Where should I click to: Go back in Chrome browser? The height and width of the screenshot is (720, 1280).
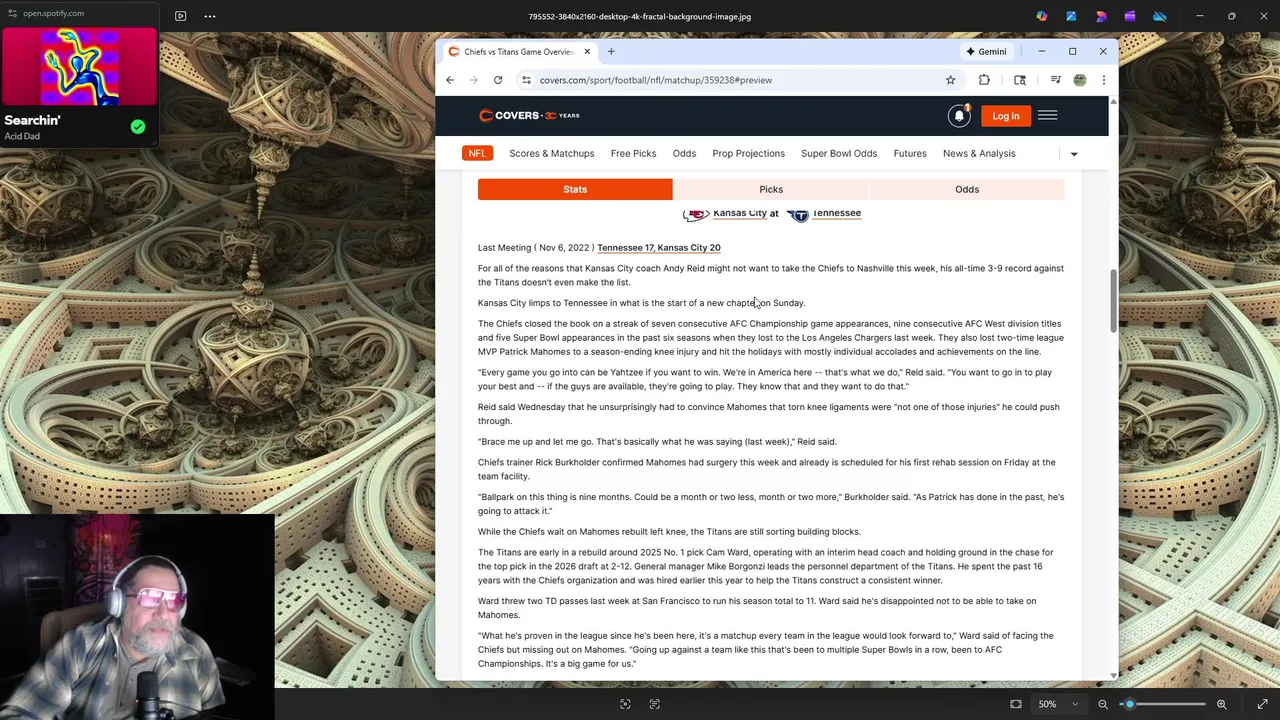click(x=450, y=80)
